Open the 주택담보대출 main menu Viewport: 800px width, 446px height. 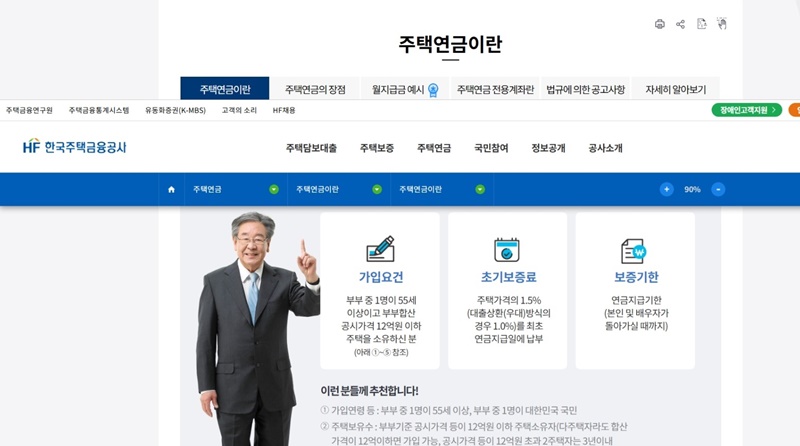(311, 148)
